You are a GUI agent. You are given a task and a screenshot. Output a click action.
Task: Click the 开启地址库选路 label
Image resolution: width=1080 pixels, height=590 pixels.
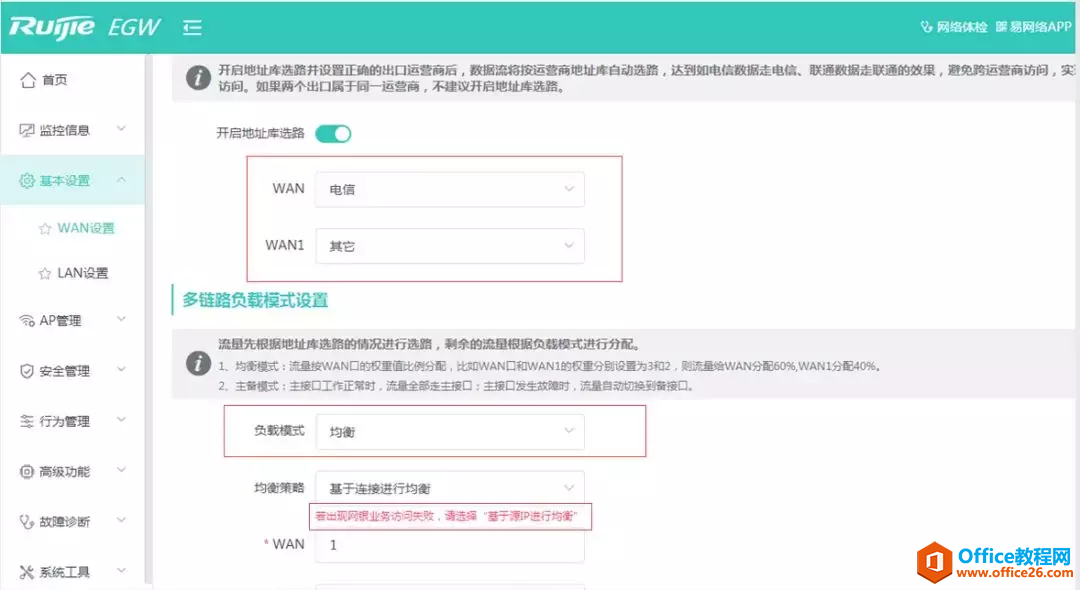coord(260,133)
